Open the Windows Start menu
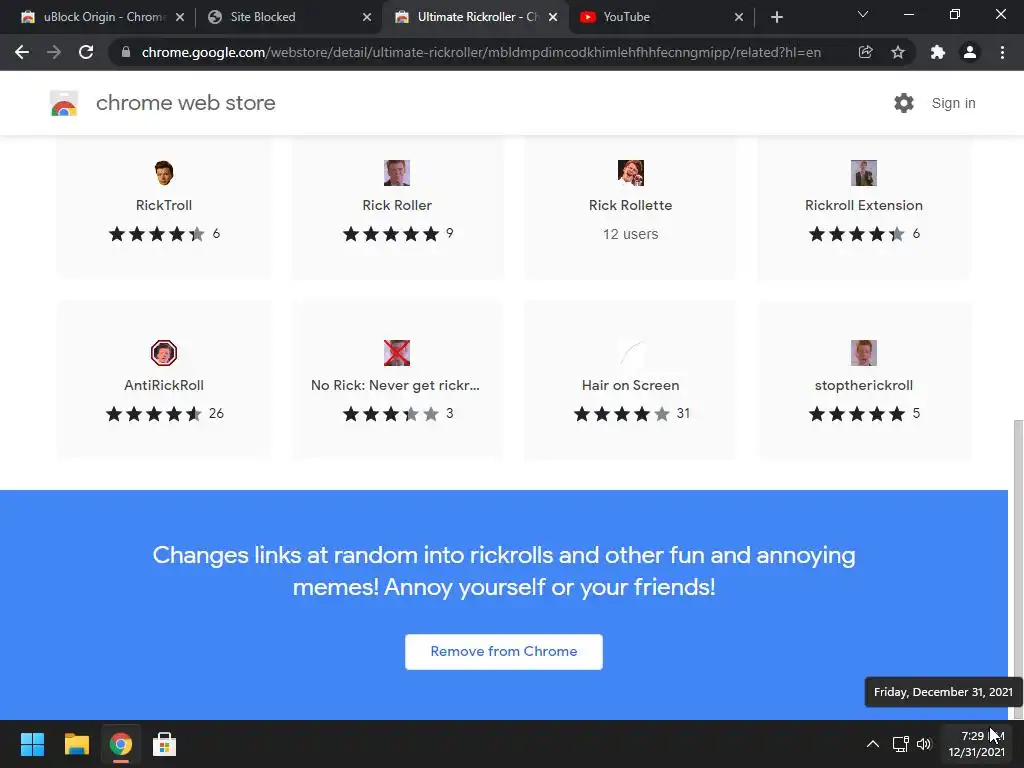 32,744
